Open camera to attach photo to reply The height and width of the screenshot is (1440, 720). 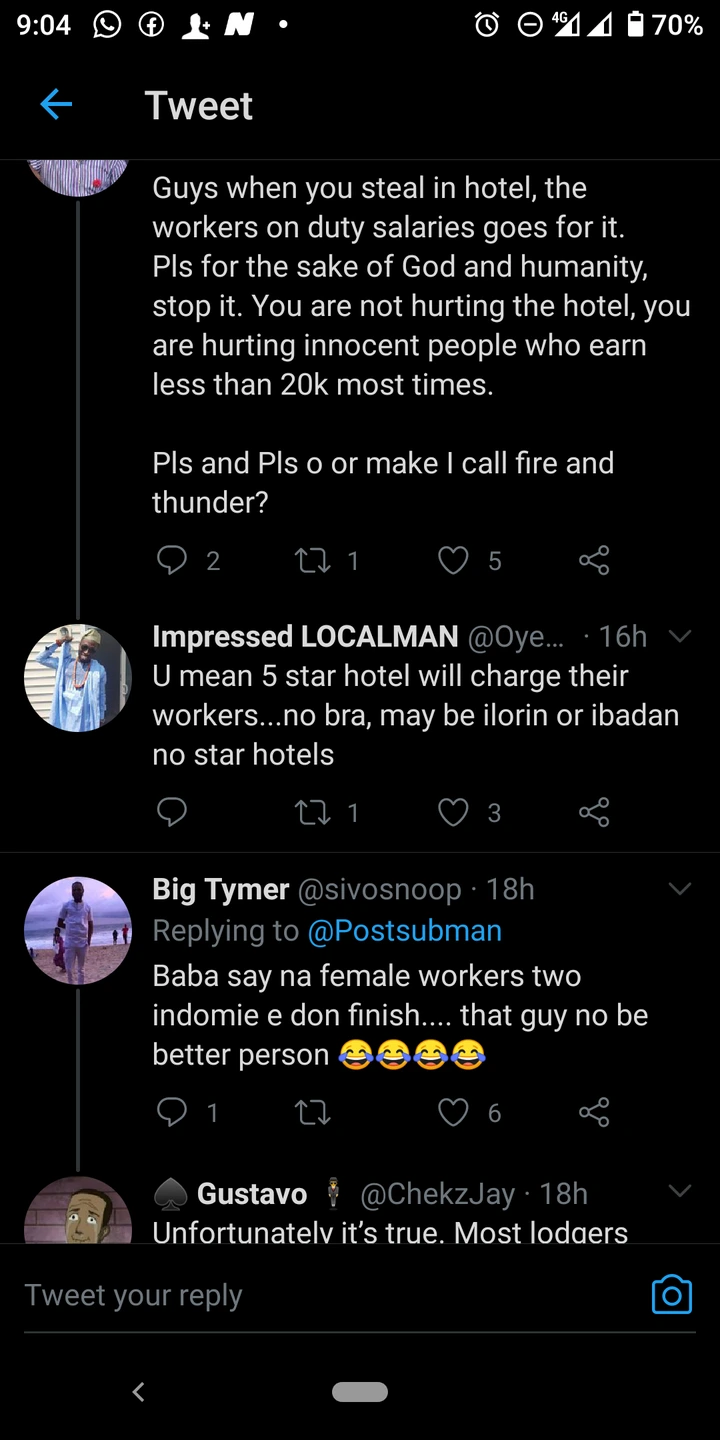[x=671, y=1294]
